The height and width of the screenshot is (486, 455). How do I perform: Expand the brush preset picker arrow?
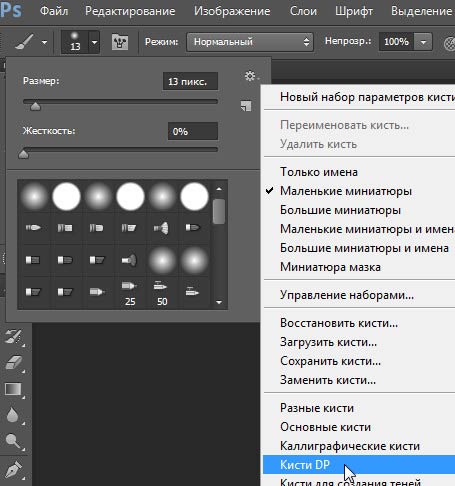[x=94, y=42]
